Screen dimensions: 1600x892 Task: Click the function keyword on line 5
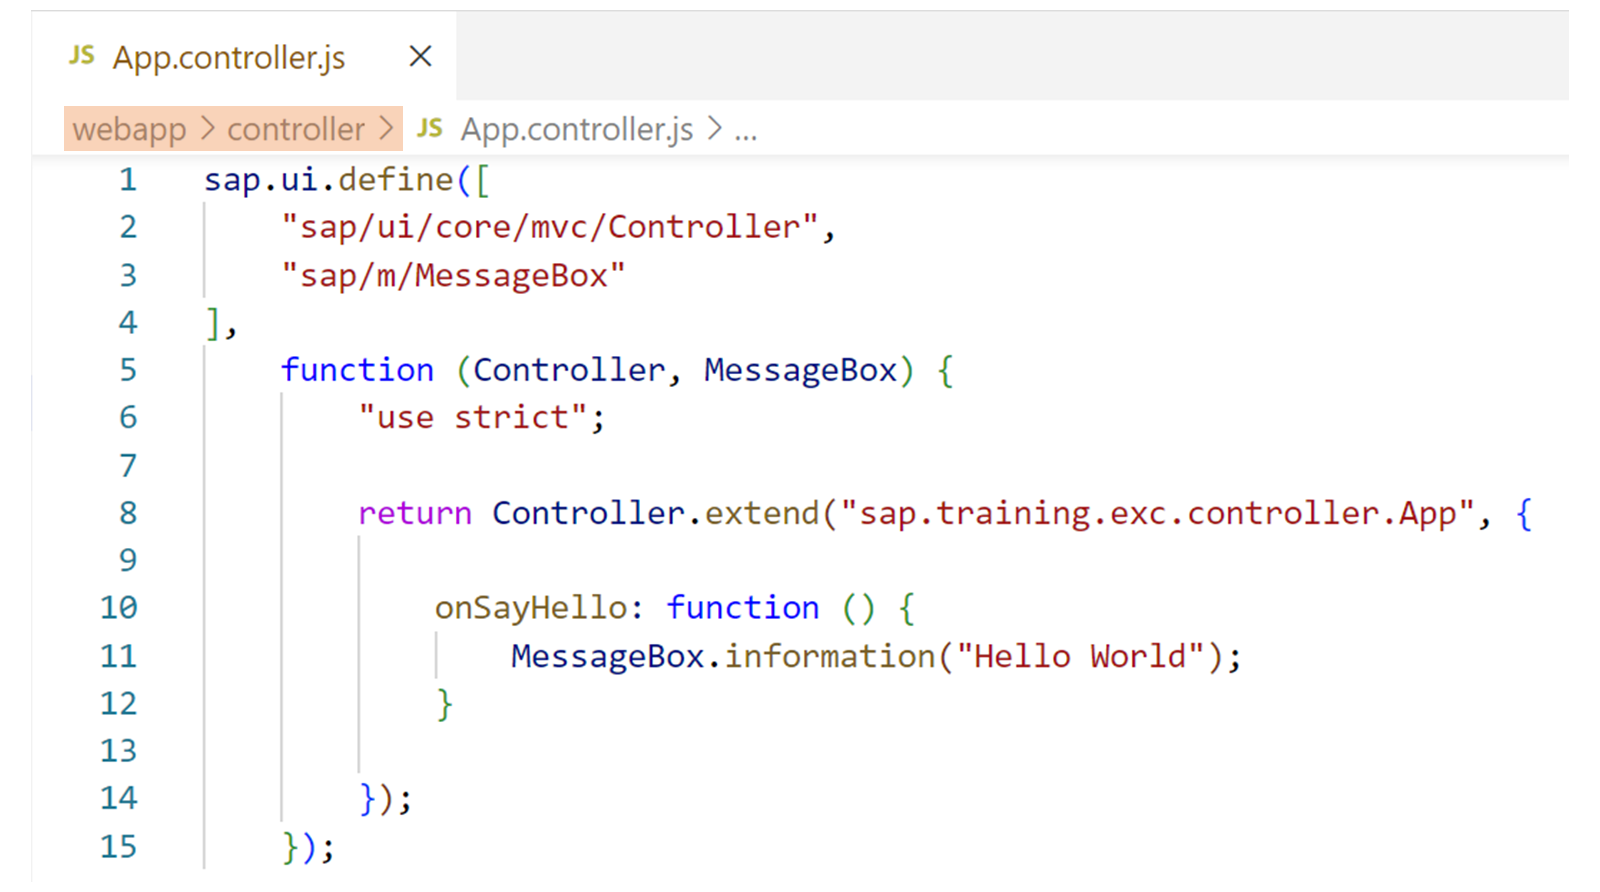pos(357,370)
